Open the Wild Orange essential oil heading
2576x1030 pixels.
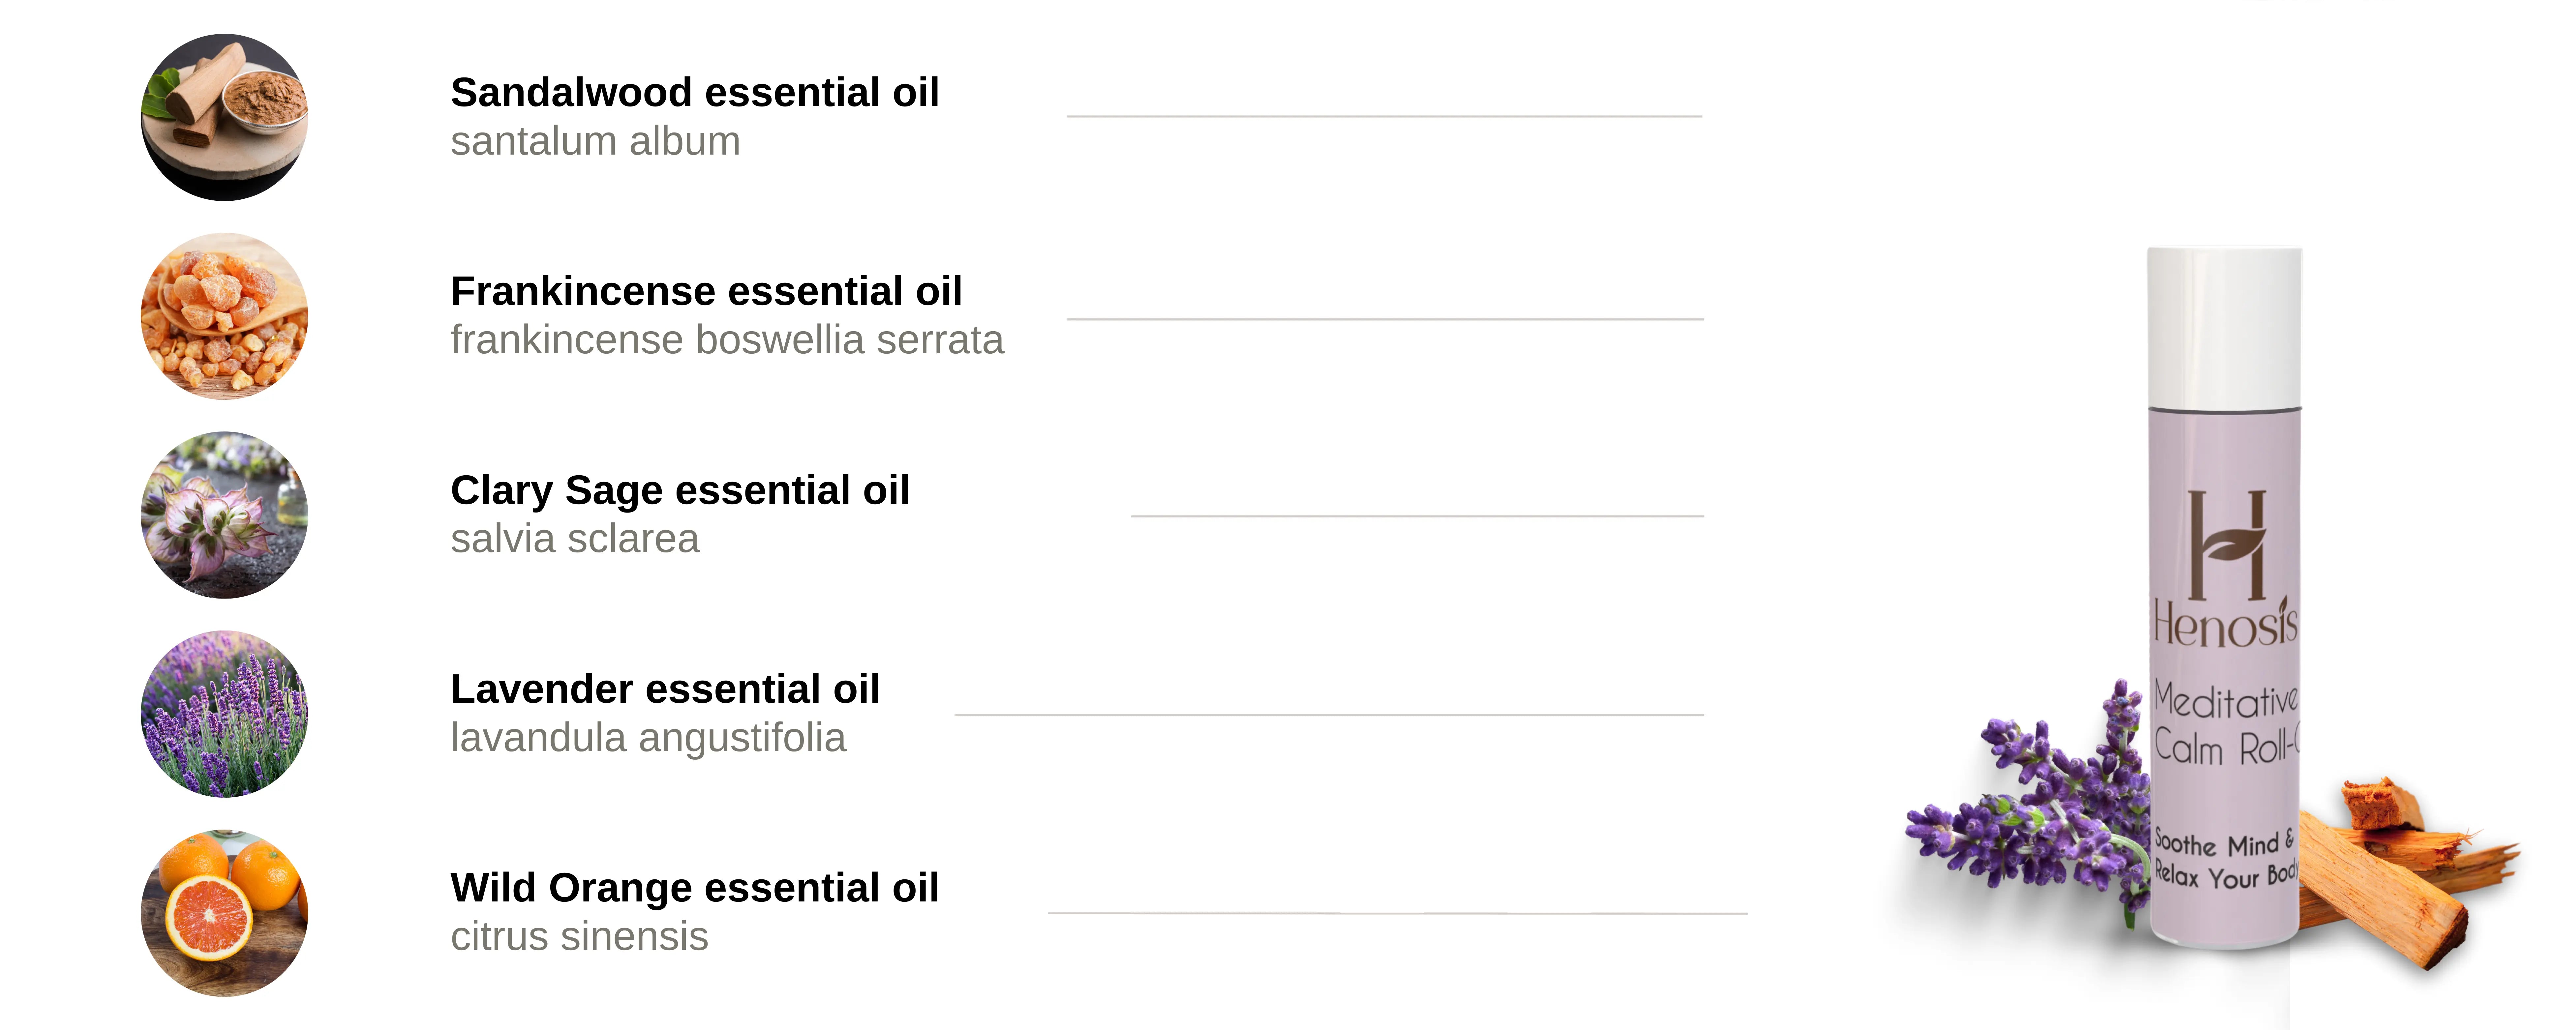tap(695, 888)
